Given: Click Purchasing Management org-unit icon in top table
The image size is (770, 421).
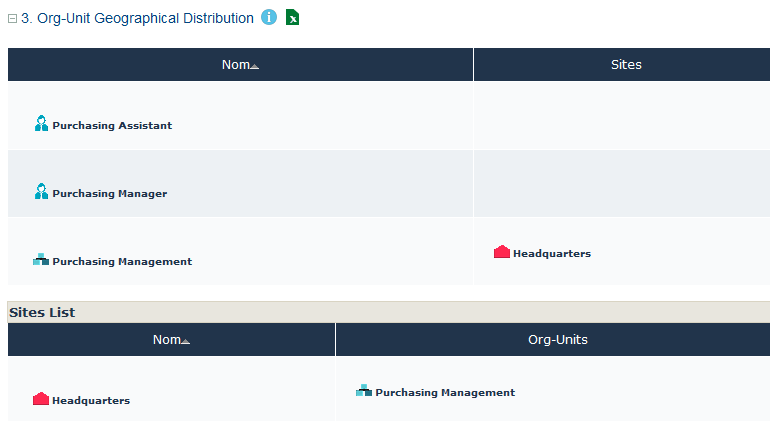Looking at the screenshot, I should point(41,260).
